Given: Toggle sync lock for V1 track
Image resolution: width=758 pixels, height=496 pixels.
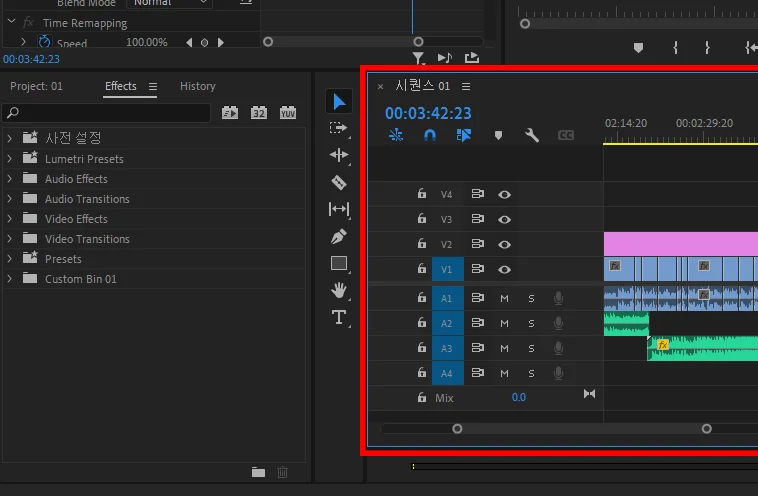Looking at the screenshot, I should click(x=478, y=268).
